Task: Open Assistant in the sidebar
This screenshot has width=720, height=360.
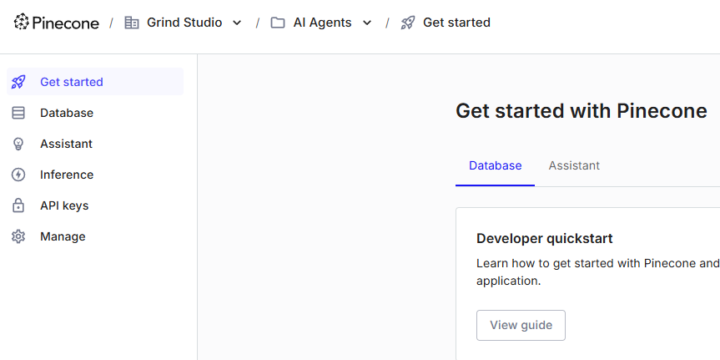Action: (95, 144)
